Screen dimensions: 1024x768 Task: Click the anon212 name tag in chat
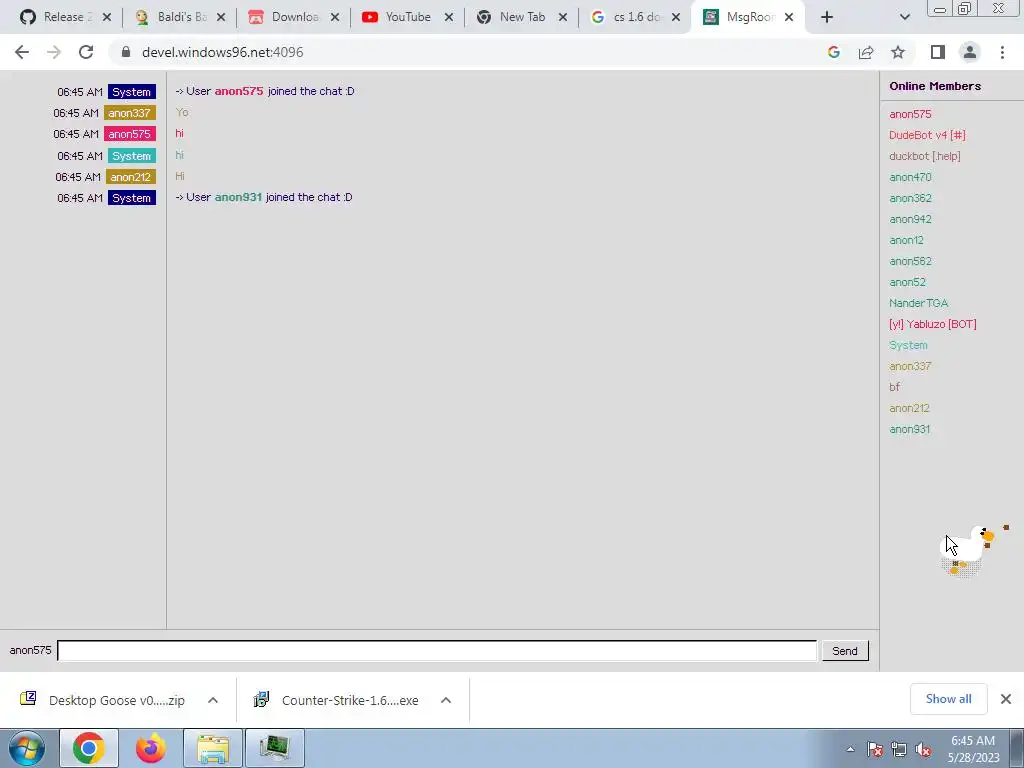click(131, 177)
